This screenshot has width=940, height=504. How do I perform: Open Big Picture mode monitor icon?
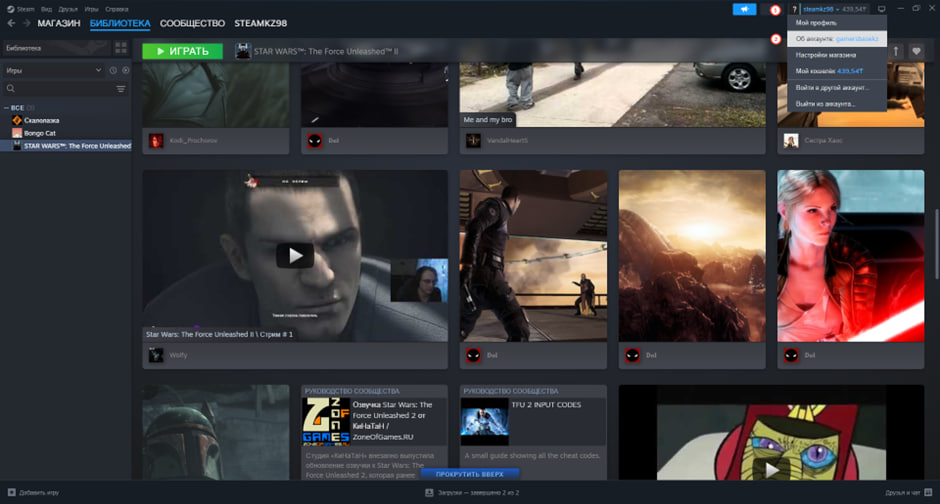(881, 9)
